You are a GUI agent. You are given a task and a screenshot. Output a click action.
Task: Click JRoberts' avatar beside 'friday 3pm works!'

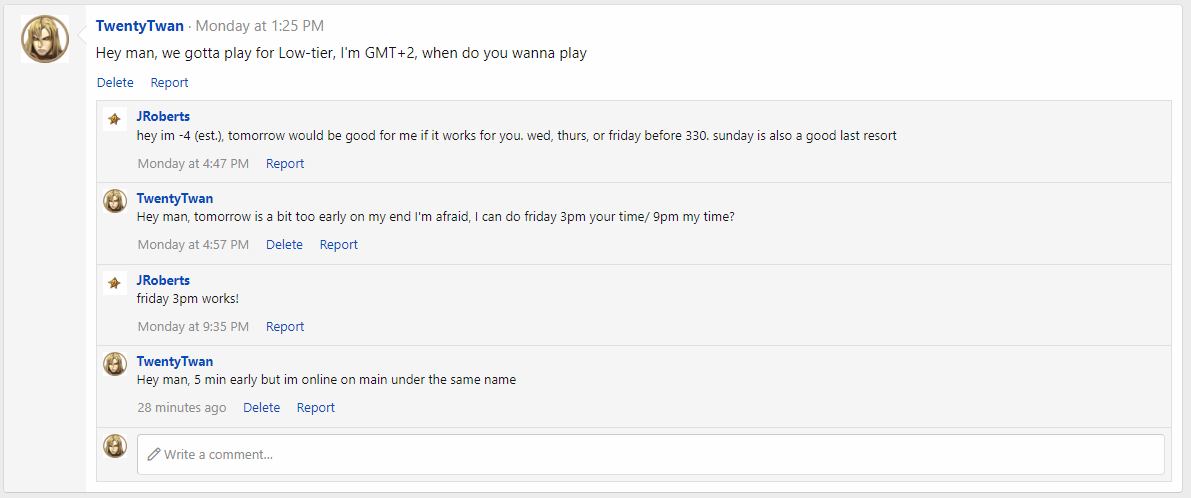point(115,283)
